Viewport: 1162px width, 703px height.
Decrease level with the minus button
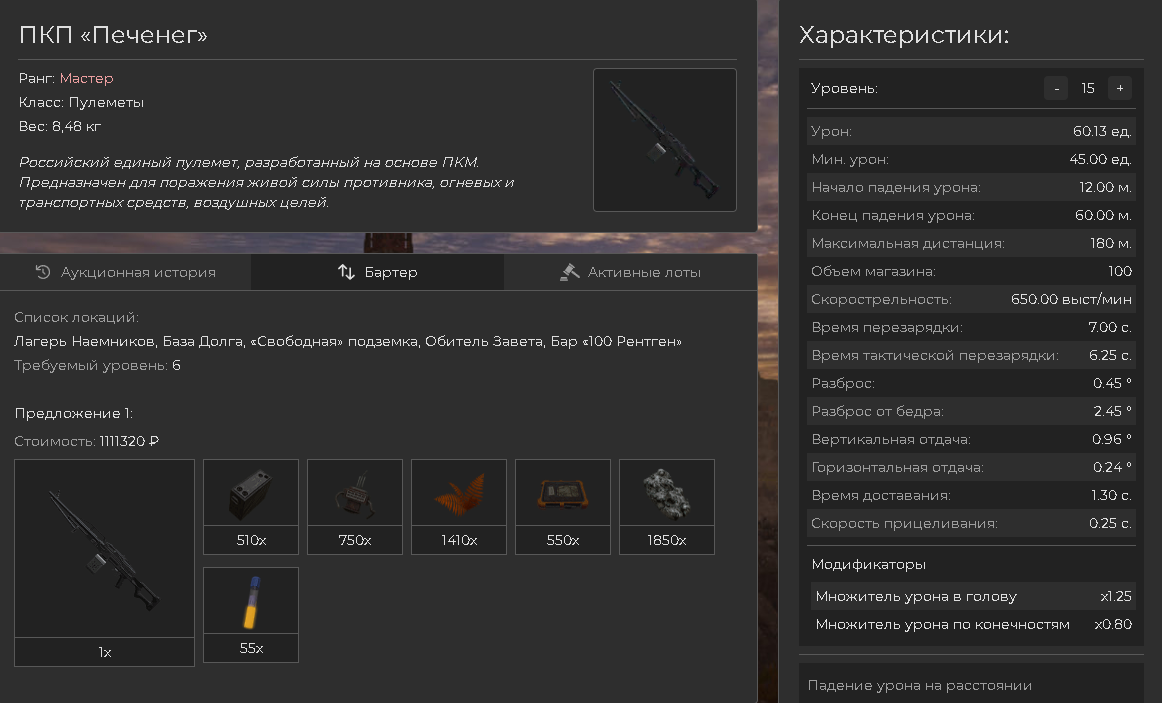(x=1056, y=88)
